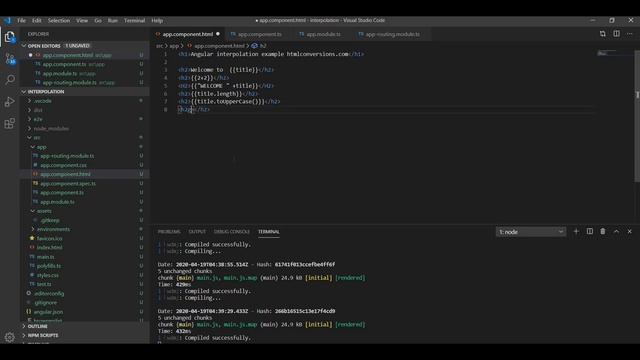Switch to the PROBLEMS panel tab

click(x=169, y=231)
